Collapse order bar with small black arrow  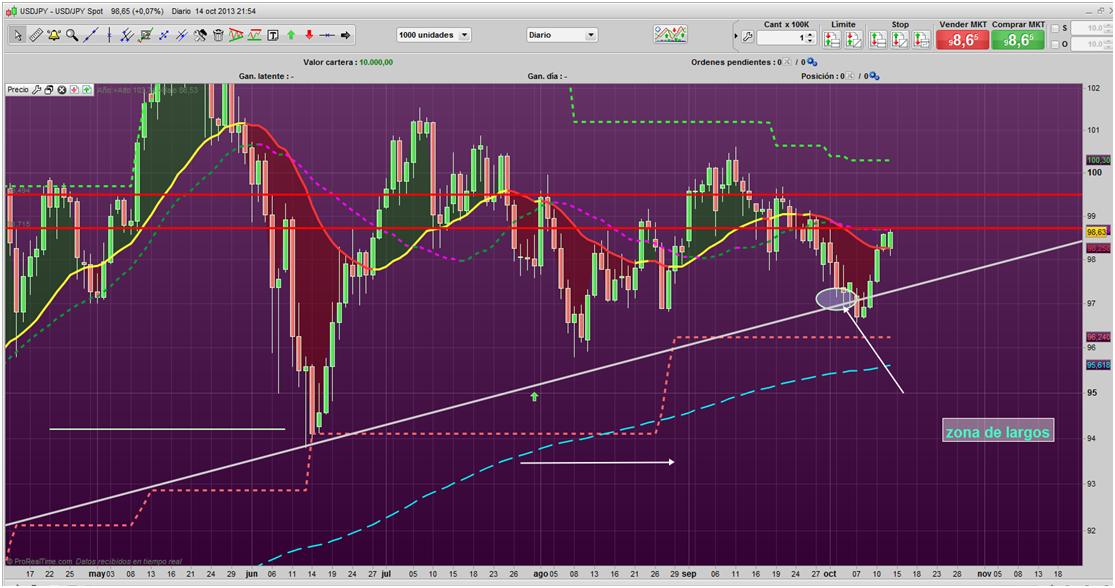736,36
